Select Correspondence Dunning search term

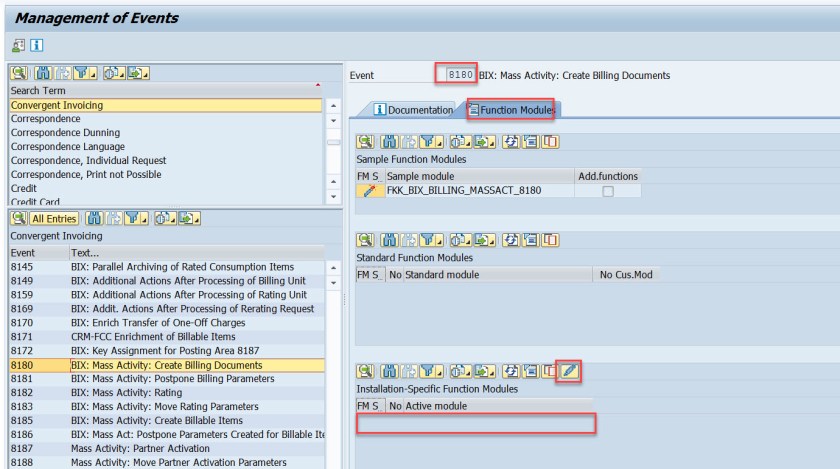[166, 132]
